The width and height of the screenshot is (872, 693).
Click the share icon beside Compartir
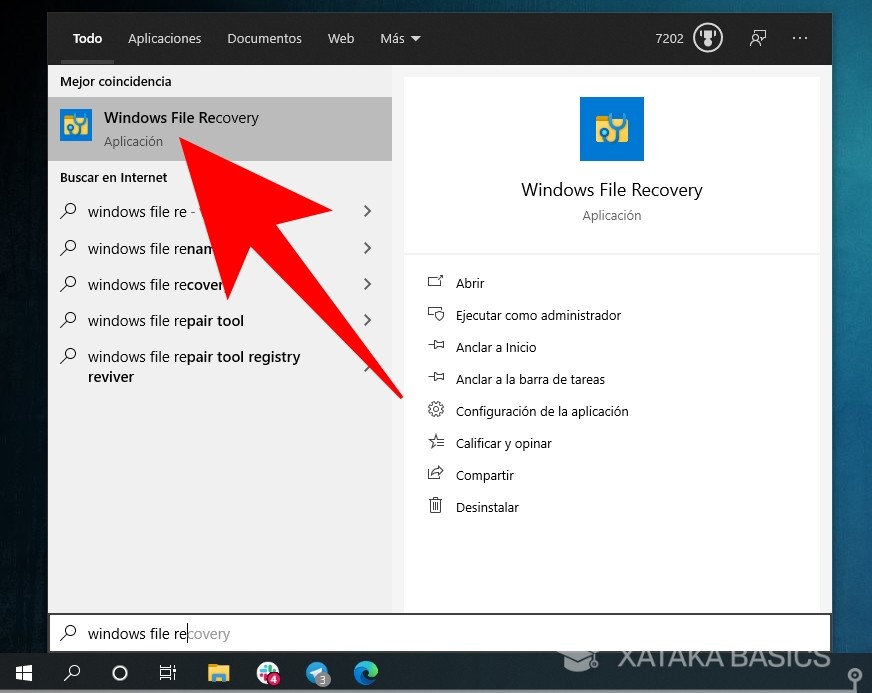point(435,474)
